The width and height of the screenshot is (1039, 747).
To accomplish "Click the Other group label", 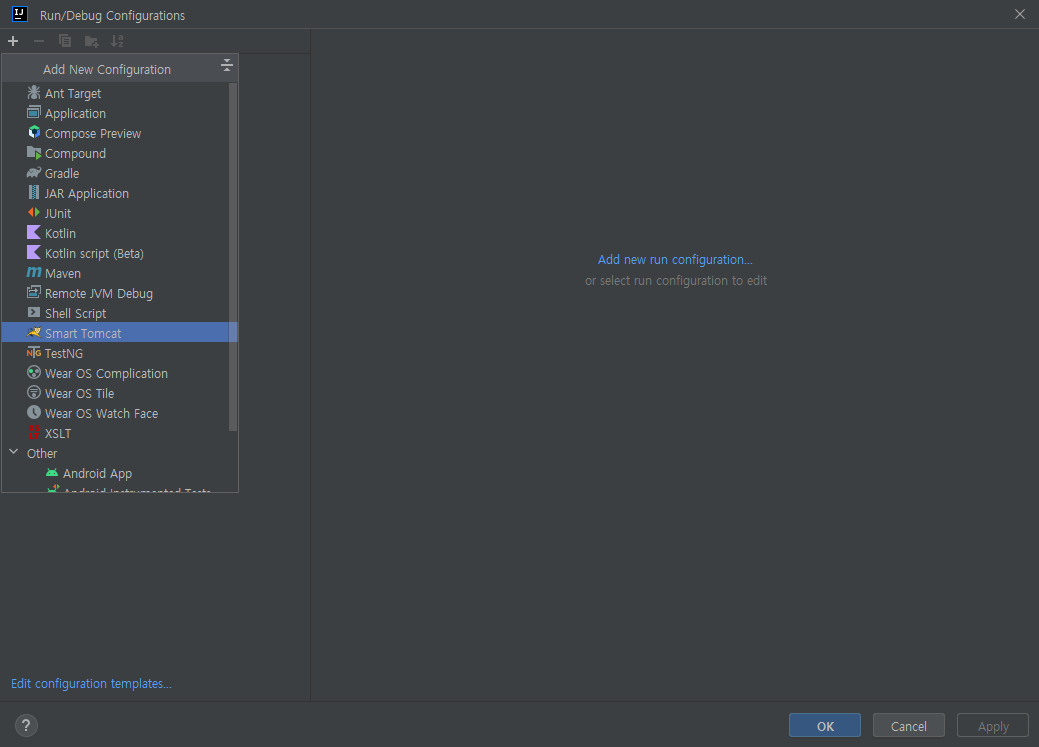I will pos(42,453).
